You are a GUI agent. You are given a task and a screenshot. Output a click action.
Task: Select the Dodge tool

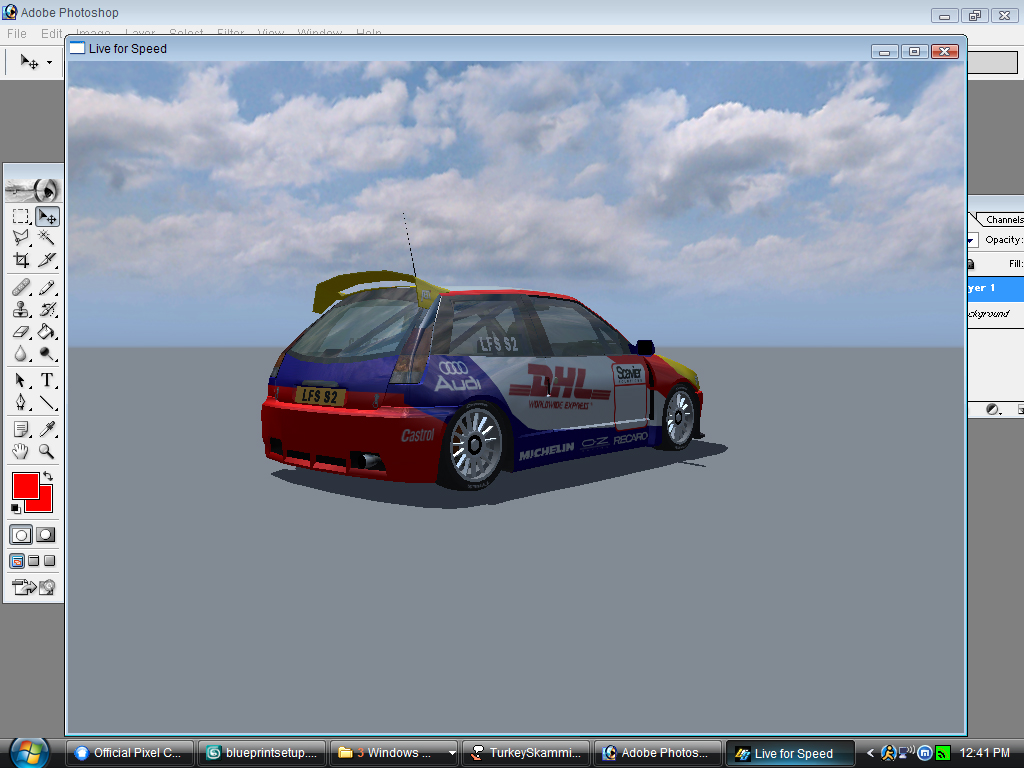pyautogui.click(x=46, y=354)
